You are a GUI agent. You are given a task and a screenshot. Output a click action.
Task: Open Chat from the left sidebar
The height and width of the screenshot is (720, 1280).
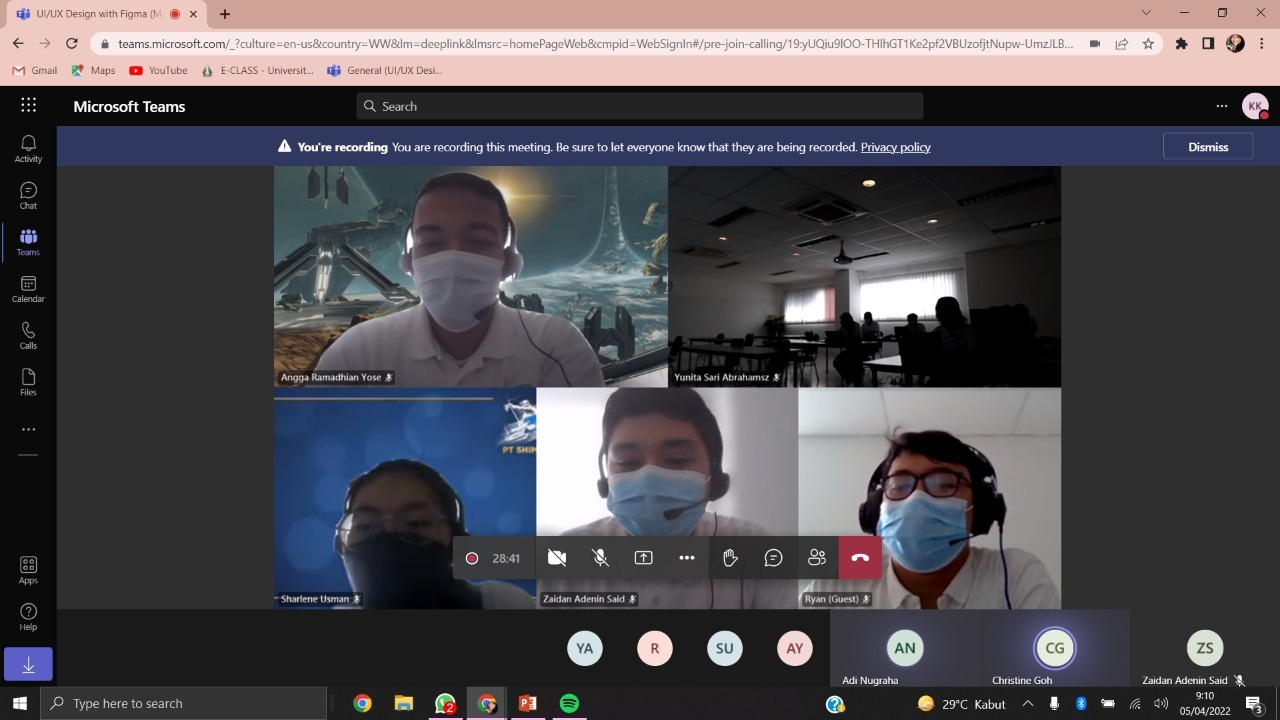(x=28, y=195)
